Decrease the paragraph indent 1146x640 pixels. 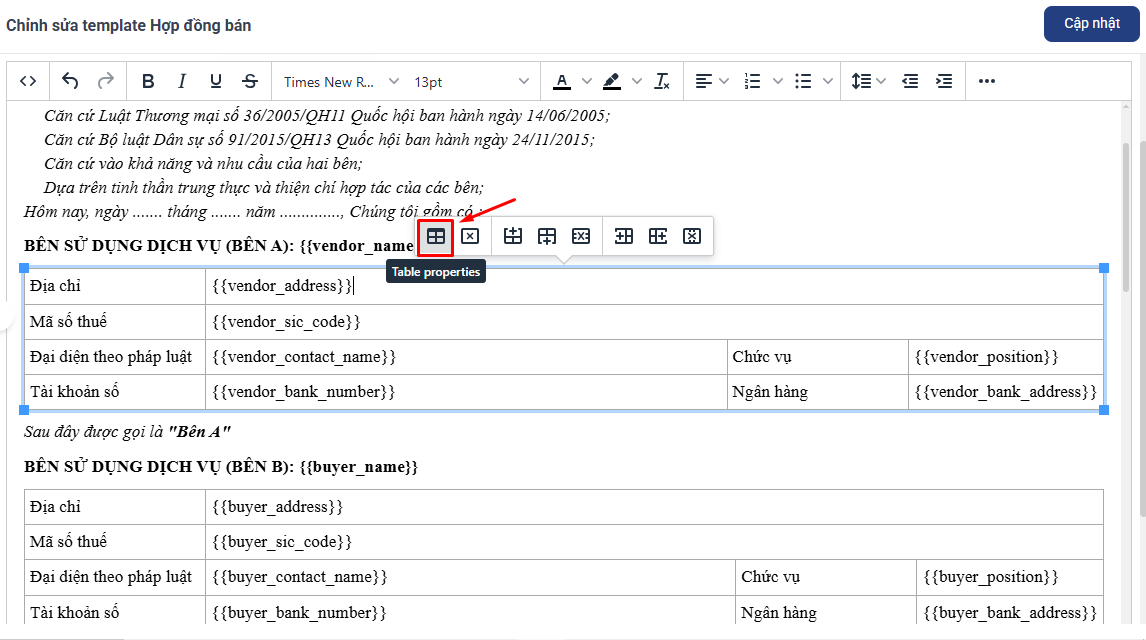910,81
